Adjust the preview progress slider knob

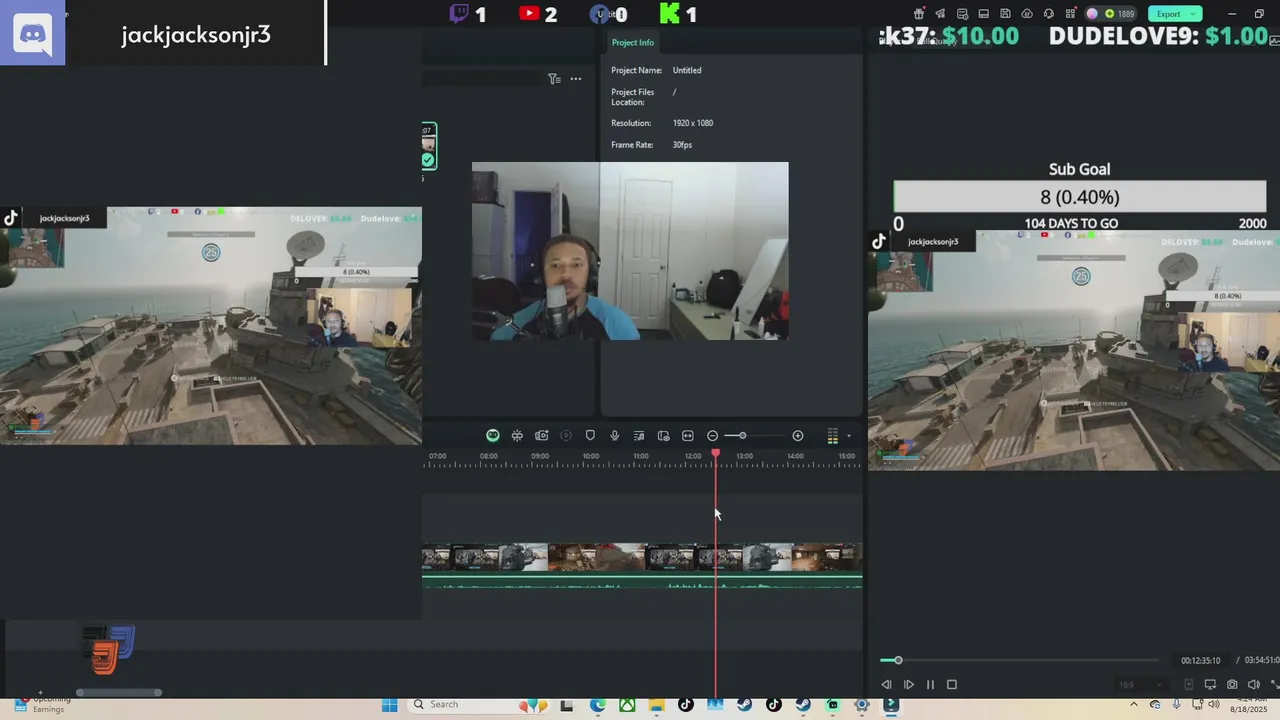898,660
